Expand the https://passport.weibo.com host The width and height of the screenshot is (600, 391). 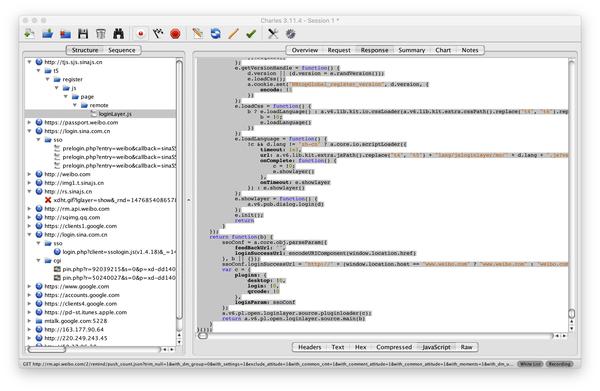(x=29, y=122)
